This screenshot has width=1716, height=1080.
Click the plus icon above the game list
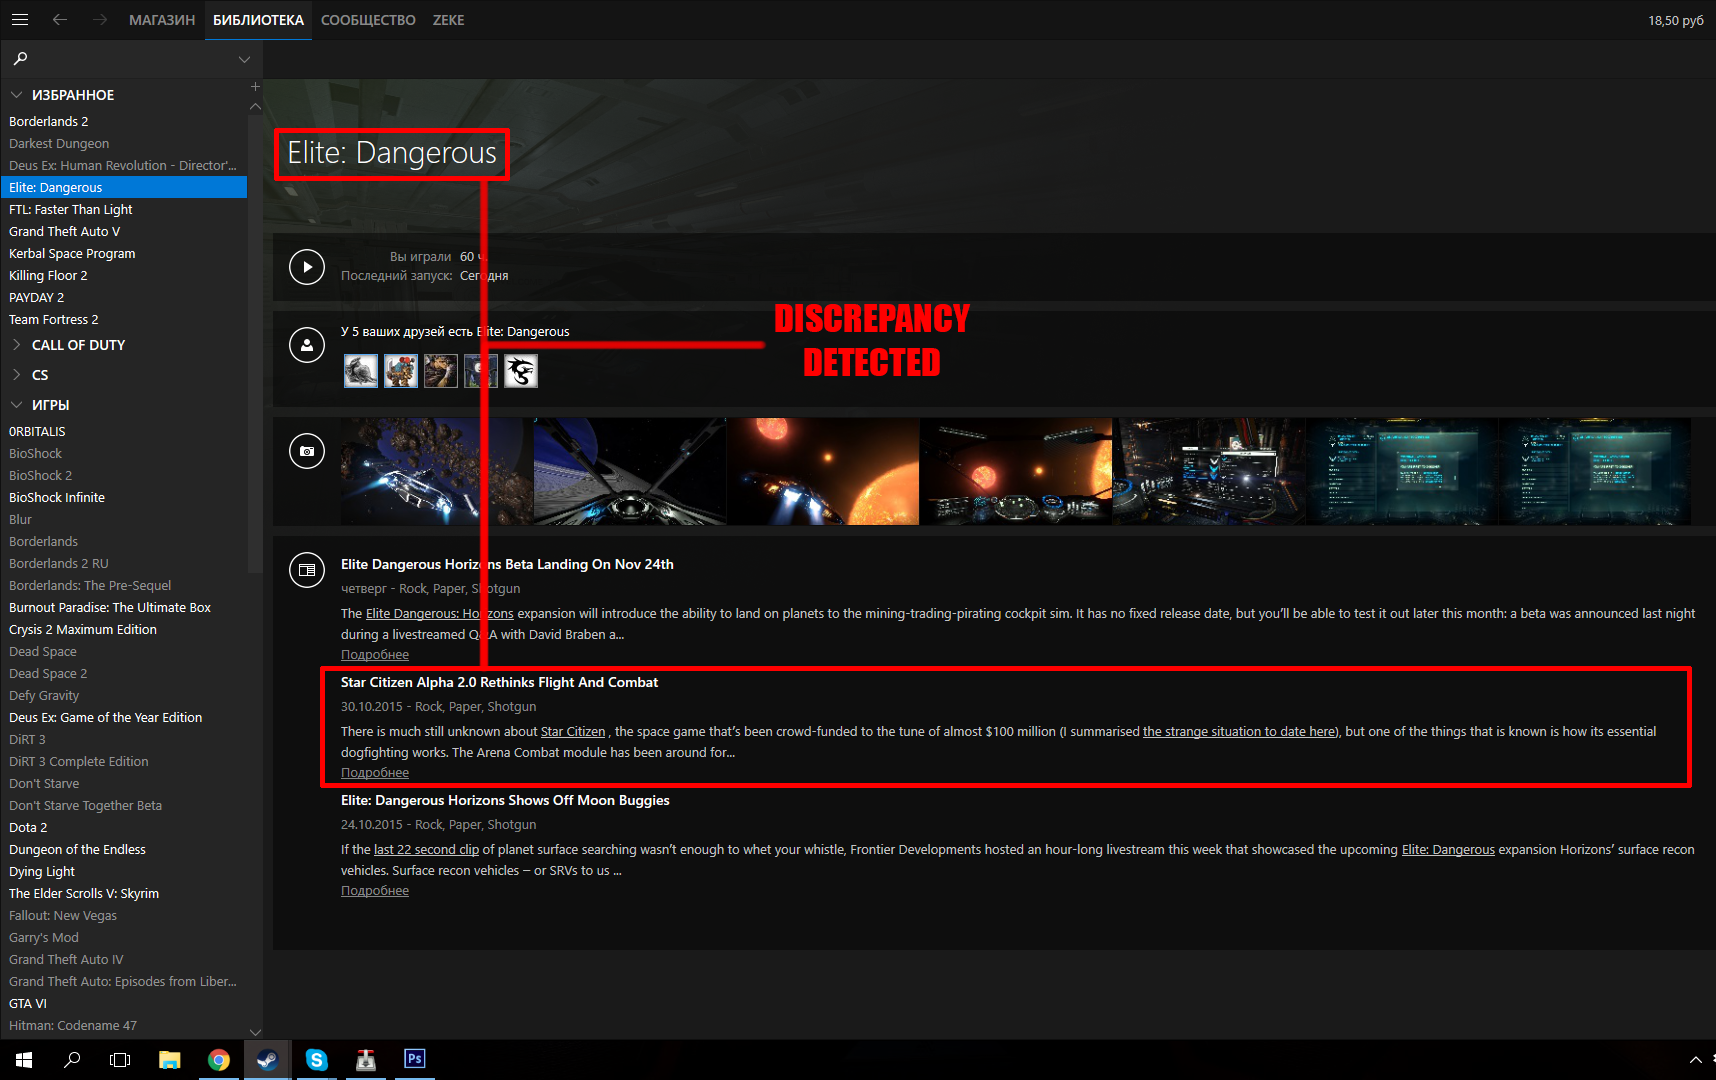pos(255,87)
